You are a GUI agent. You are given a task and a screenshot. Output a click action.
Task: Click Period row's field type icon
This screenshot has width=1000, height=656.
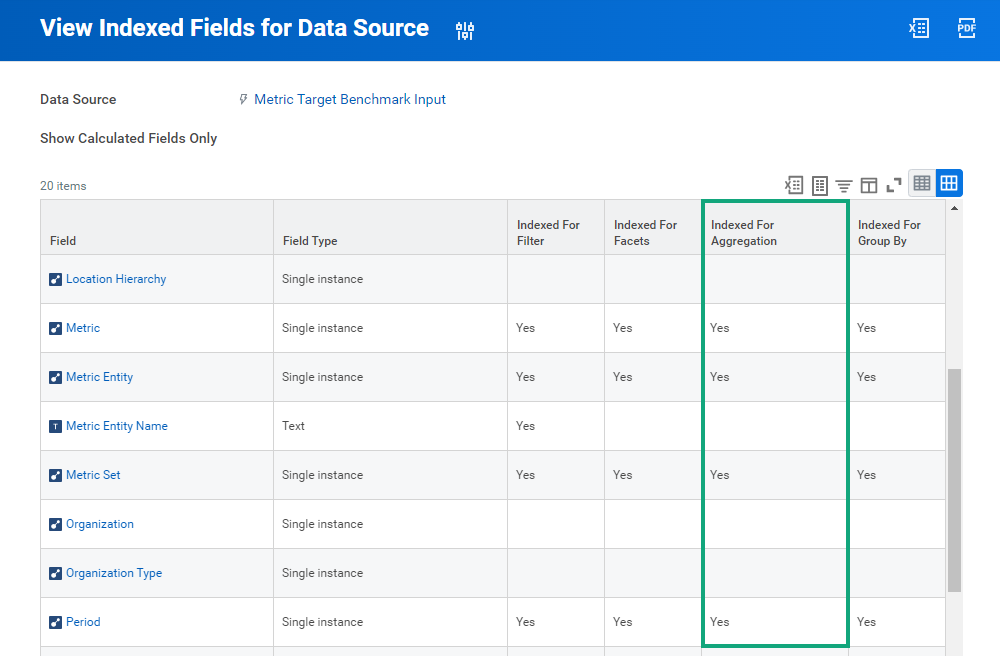tap(55, 622)
